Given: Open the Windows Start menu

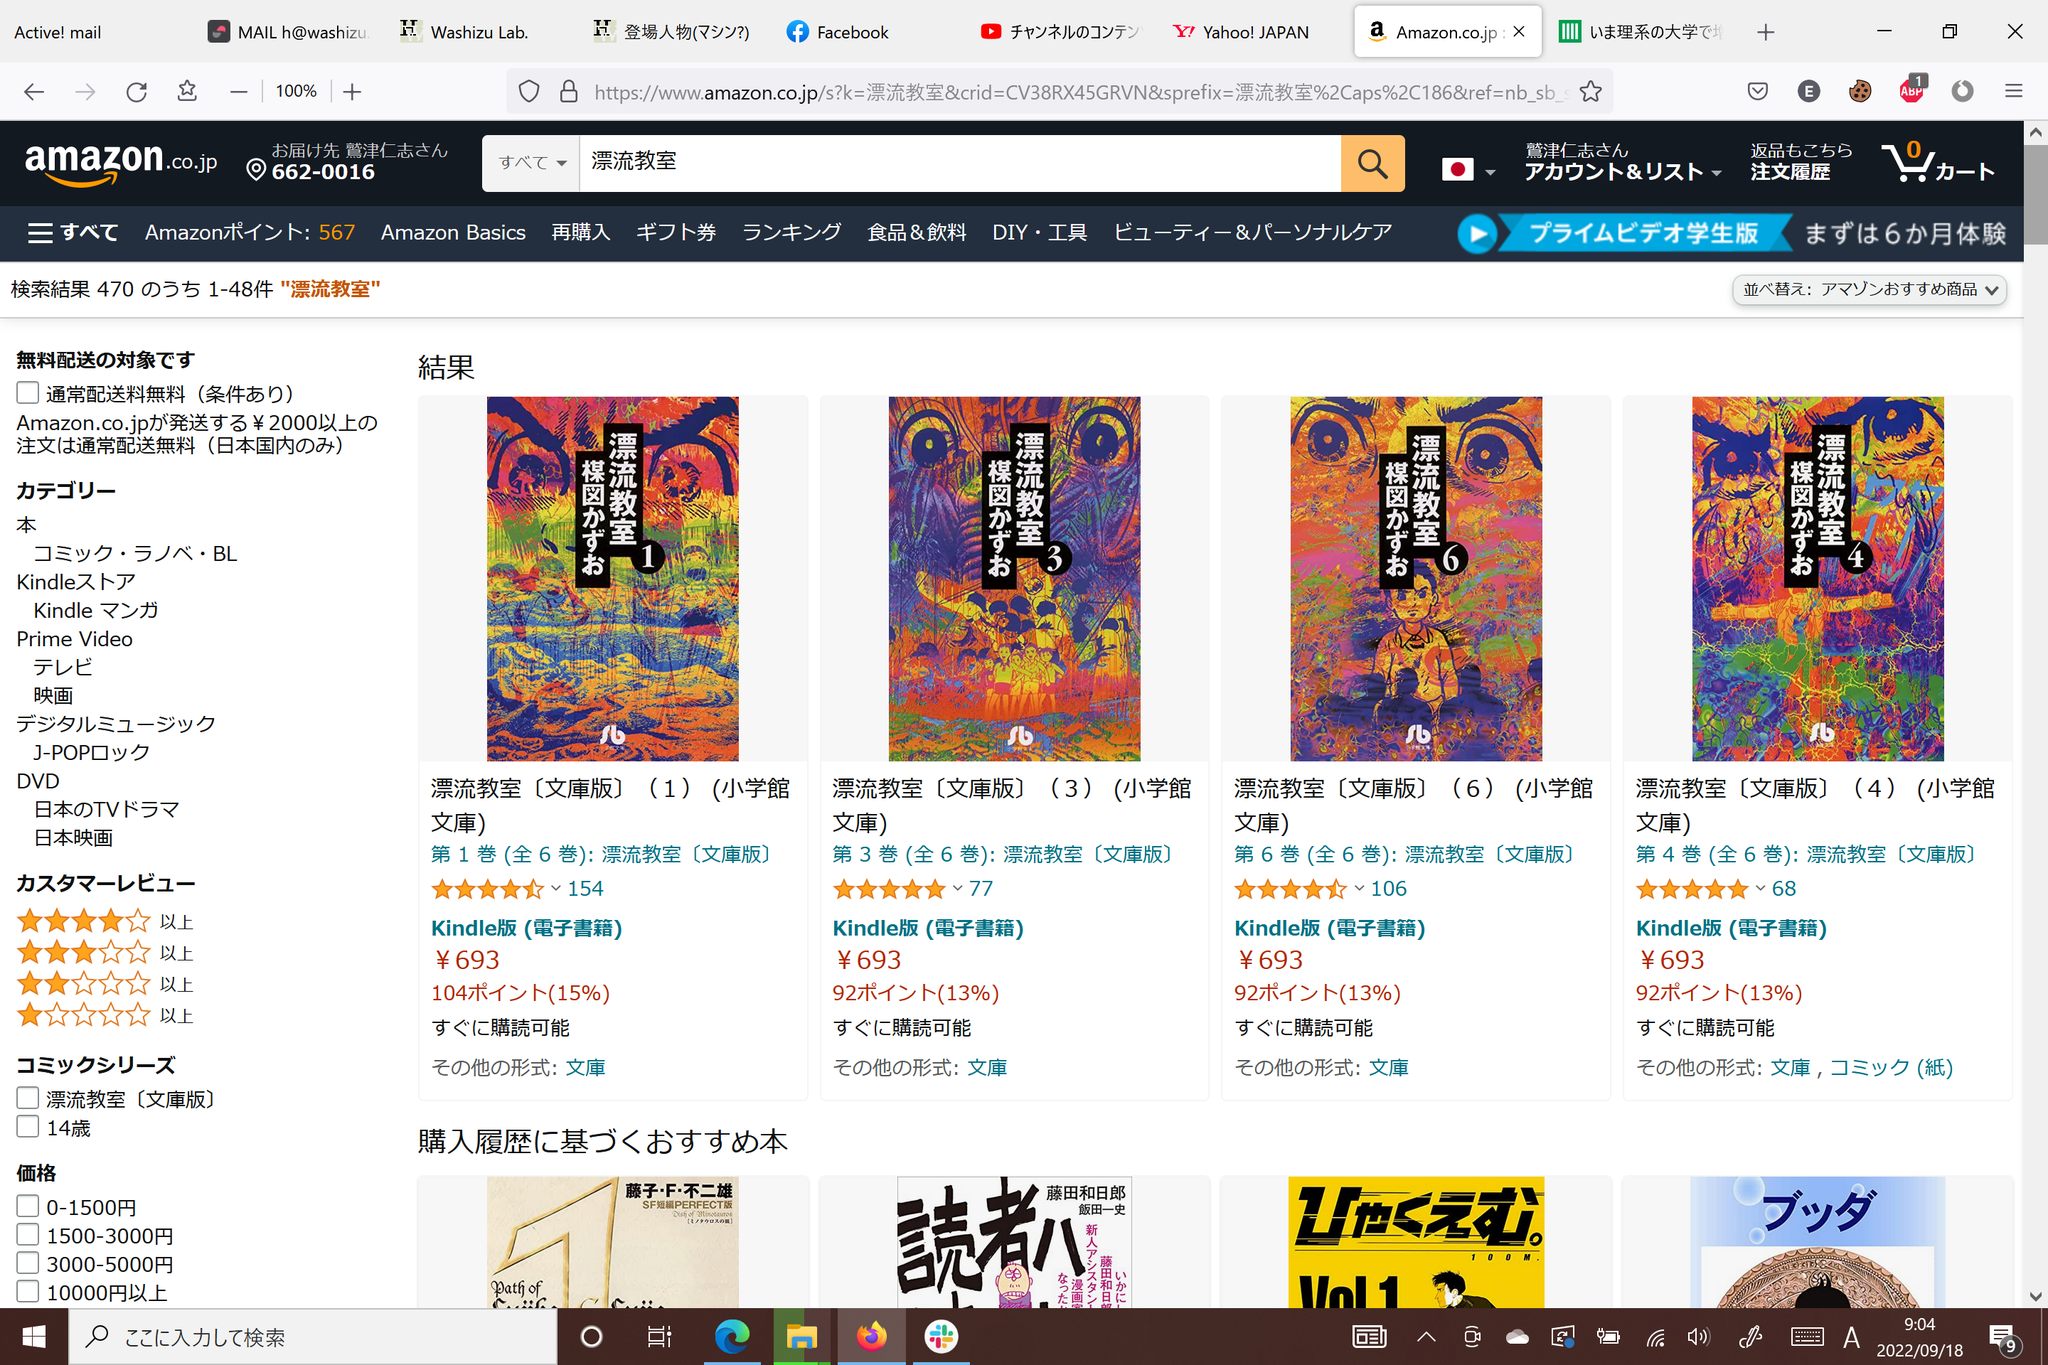Looking at the screenshot, I should 34,1337.
